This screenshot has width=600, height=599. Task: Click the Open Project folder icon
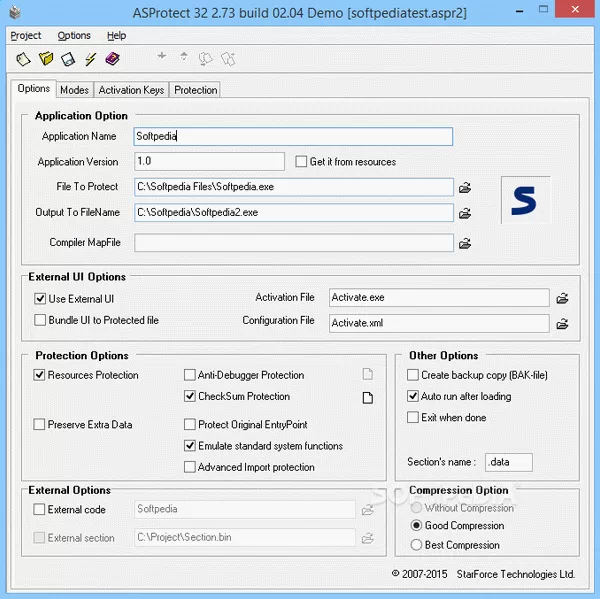coord(46,59)
